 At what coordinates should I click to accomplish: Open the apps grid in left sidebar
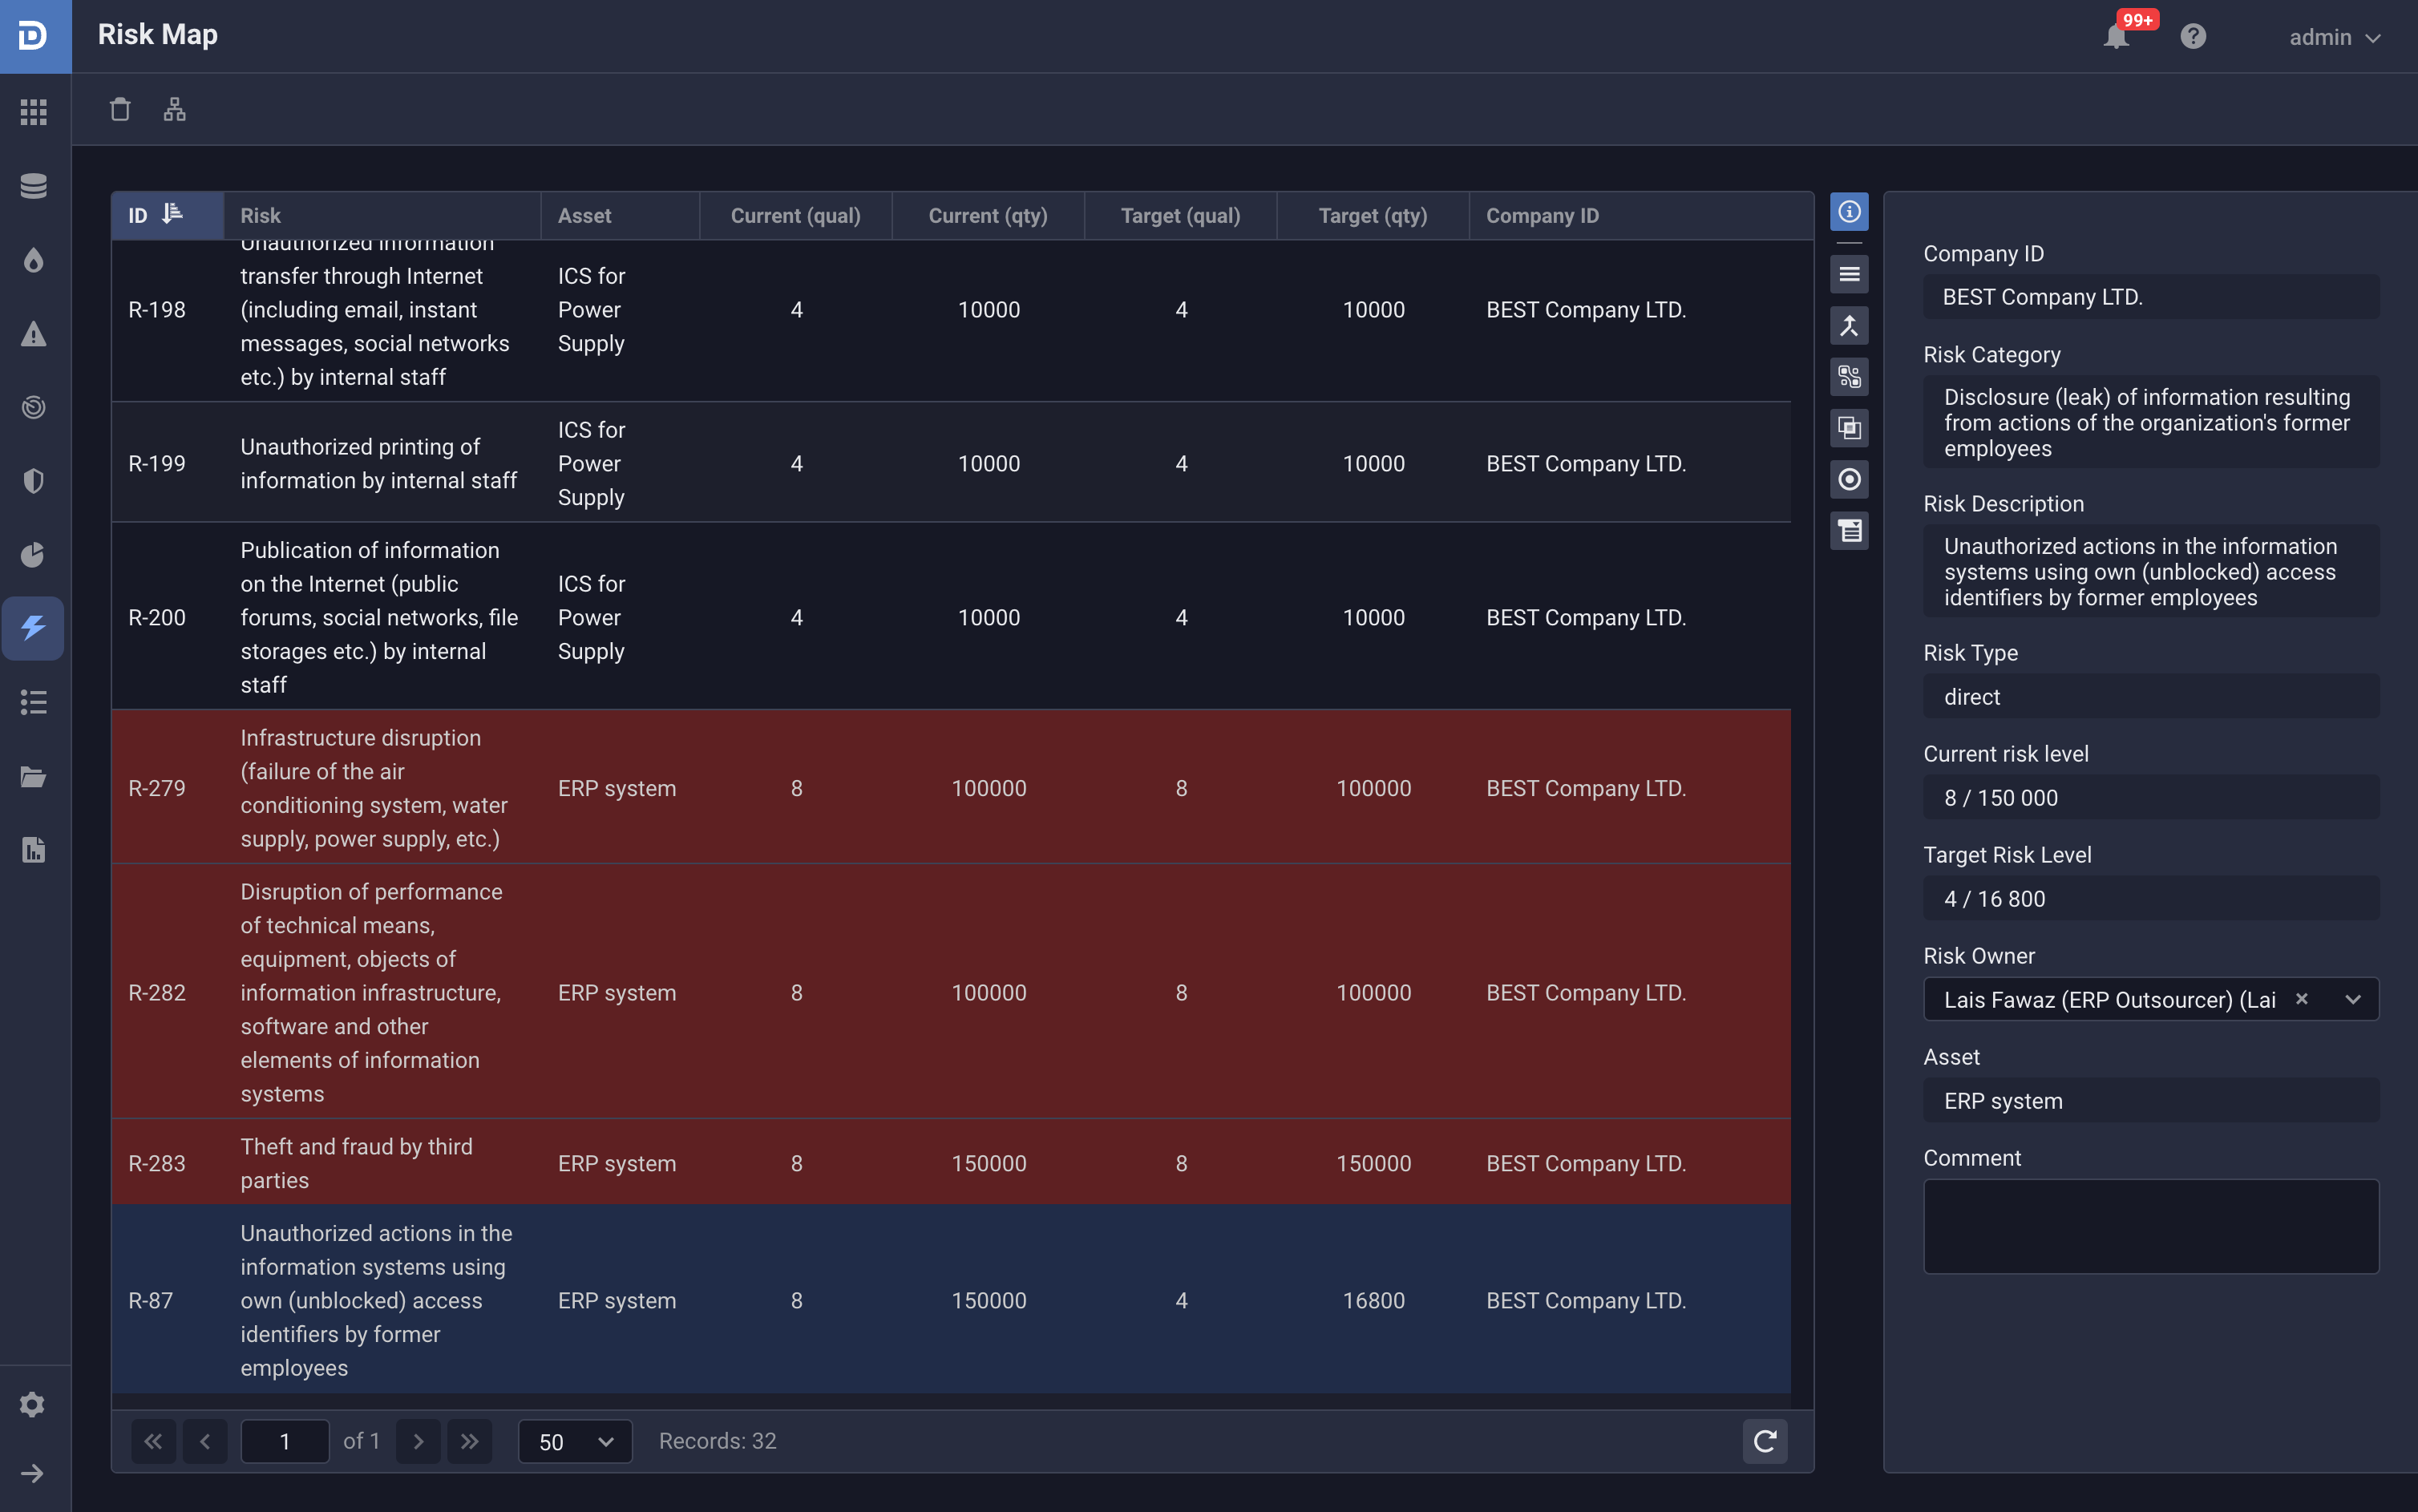[34, 112]
